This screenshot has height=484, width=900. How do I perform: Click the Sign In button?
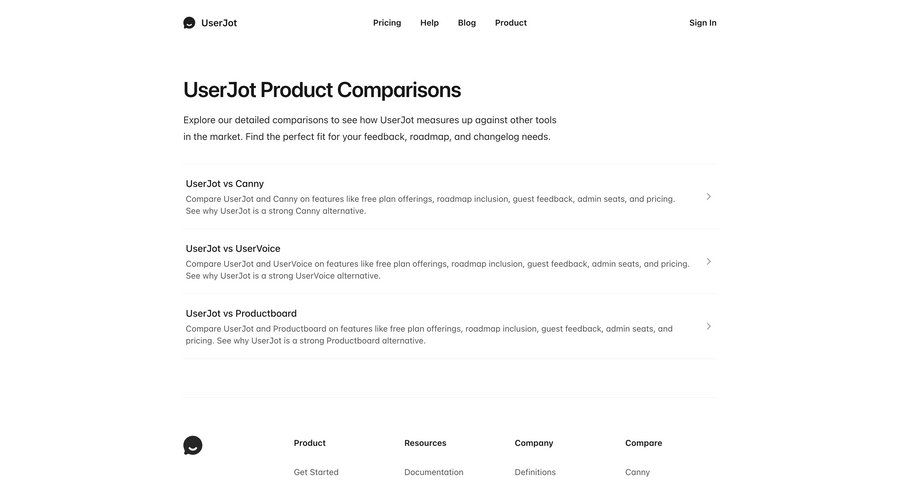(703, 23)
